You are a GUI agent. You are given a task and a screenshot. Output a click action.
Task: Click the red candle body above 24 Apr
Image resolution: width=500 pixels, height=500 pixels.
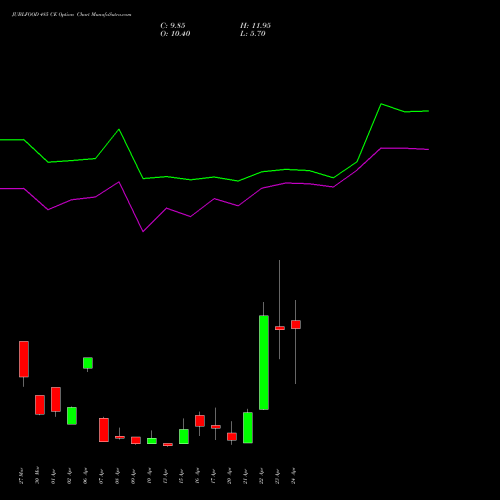click(296, 324)
